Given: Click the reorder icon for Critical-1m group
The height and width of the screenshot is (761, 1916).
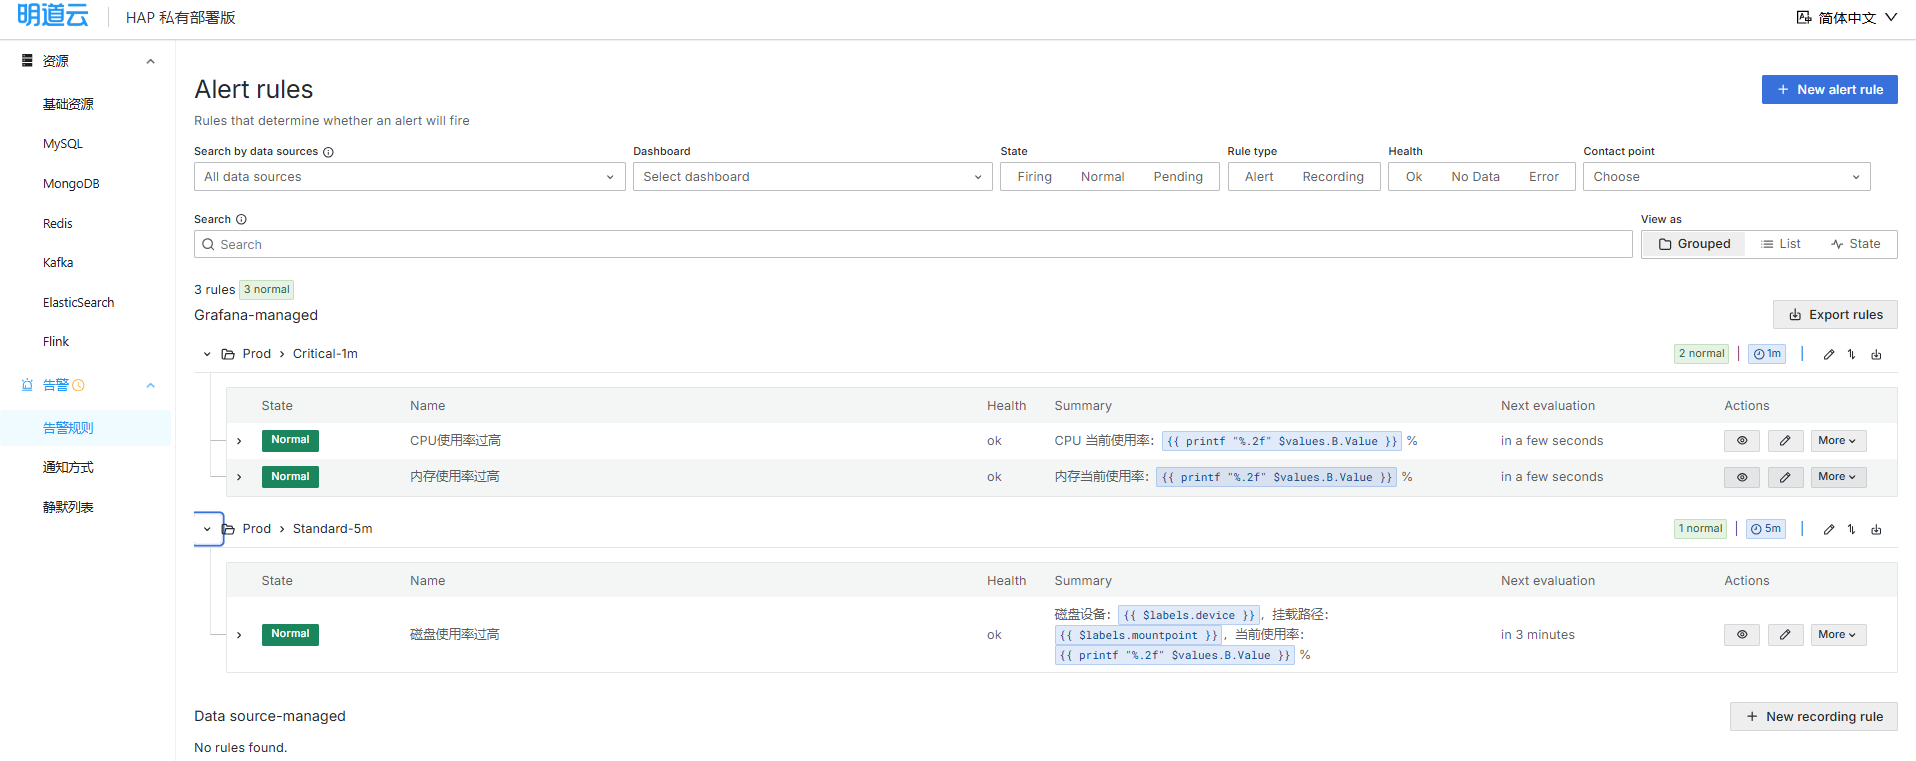Looking at the screenshot, I should pos(1852,354).
